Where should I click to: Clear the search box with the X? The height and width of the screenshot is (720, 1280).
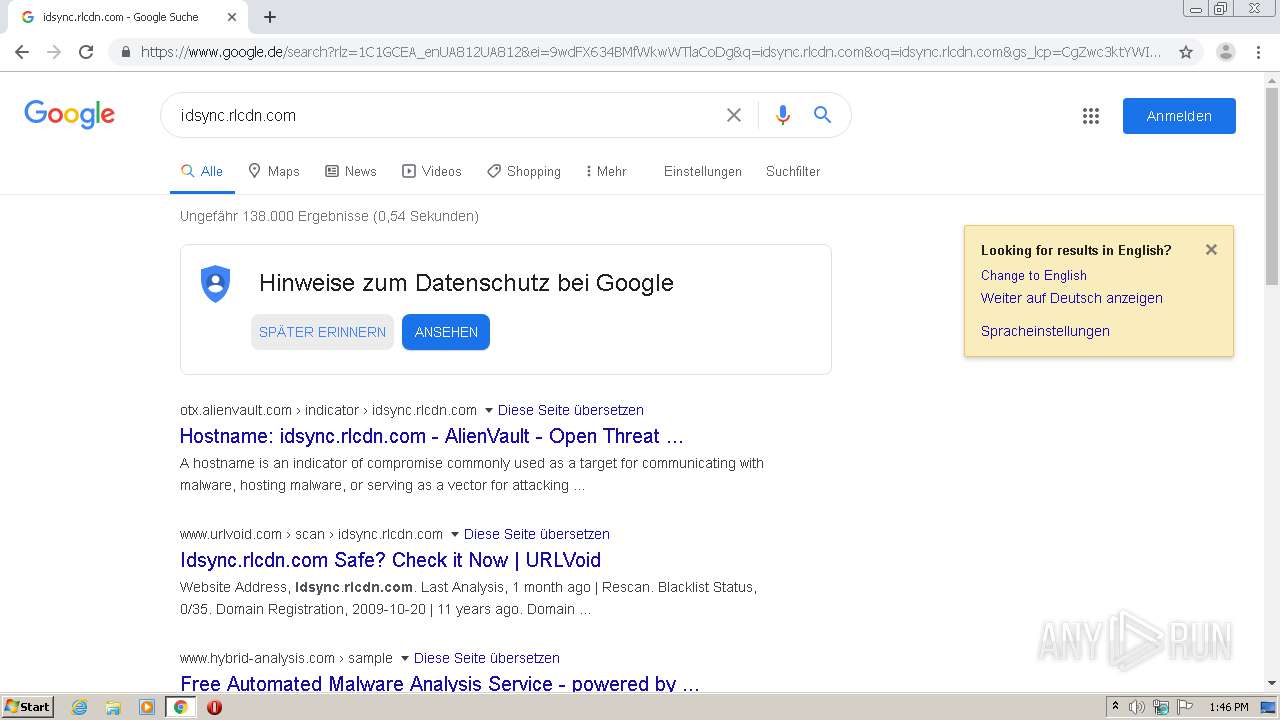(734, 115)
